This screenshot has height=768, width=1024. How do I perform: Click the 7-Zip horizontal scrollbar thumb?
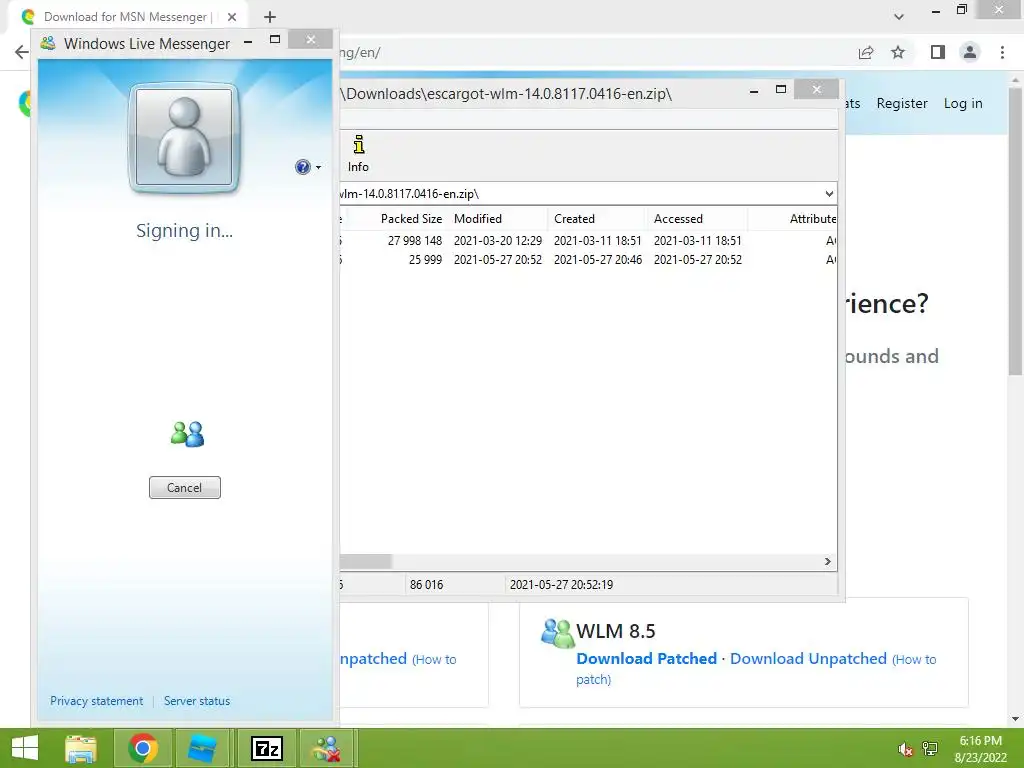366,562
